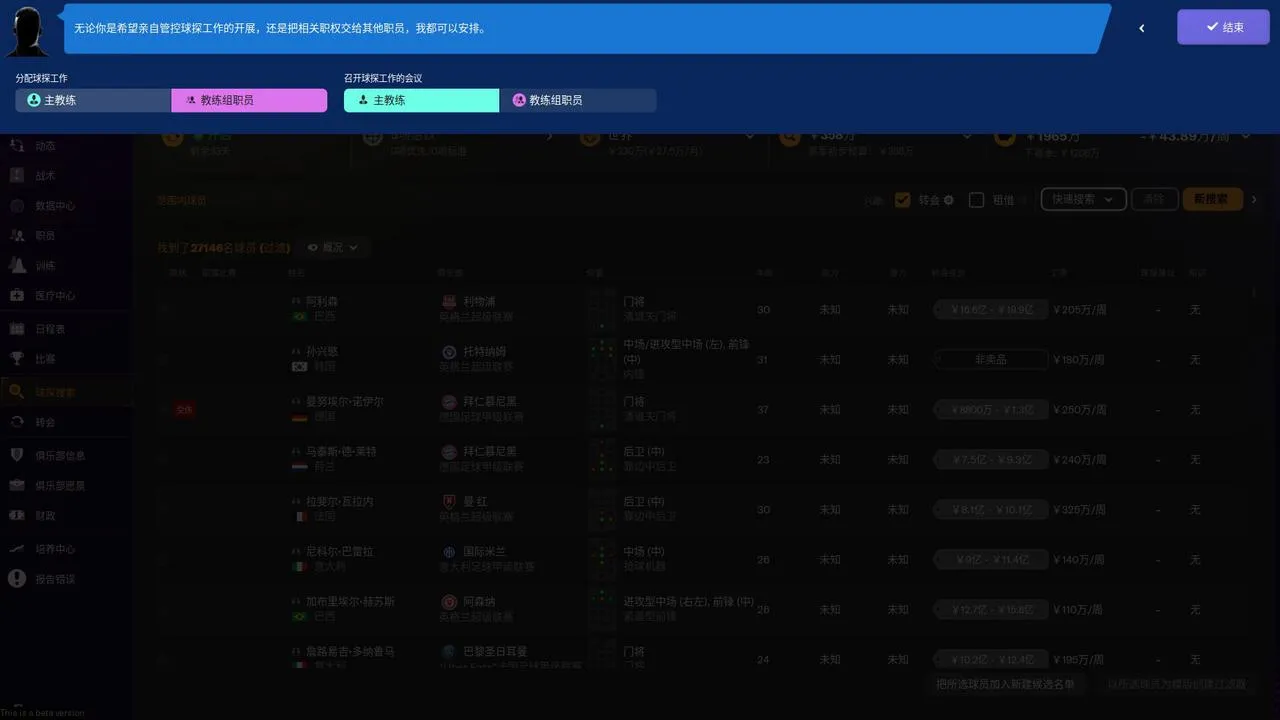This screenshot has height=720, width=1280.
Task: Click the Brazil flag under 阿利森
Action: [x=299, y=316]
